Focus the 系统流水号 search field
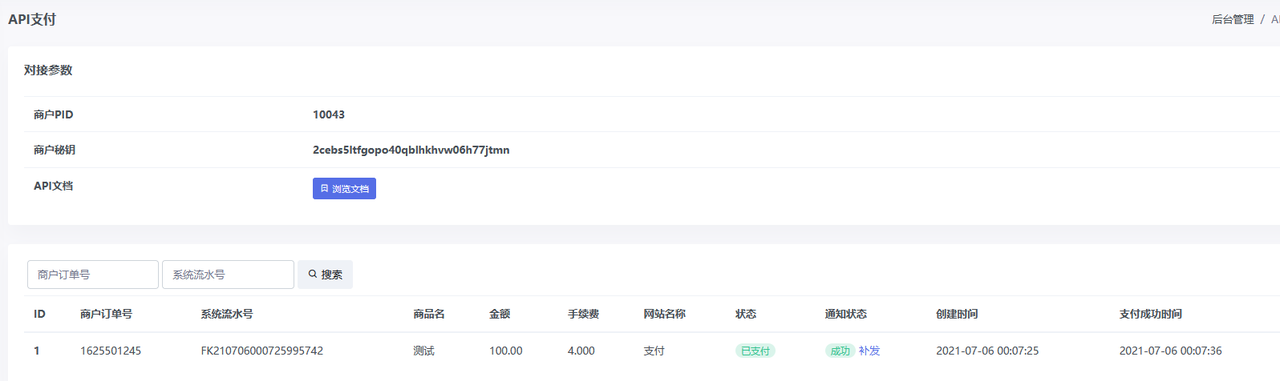This screenshot has height=381, width=1280. click(228, 274)
